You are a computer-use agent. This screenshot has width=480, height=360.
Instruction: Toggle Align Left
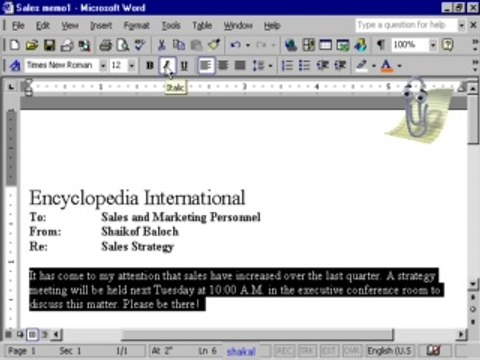coord(206,65)
